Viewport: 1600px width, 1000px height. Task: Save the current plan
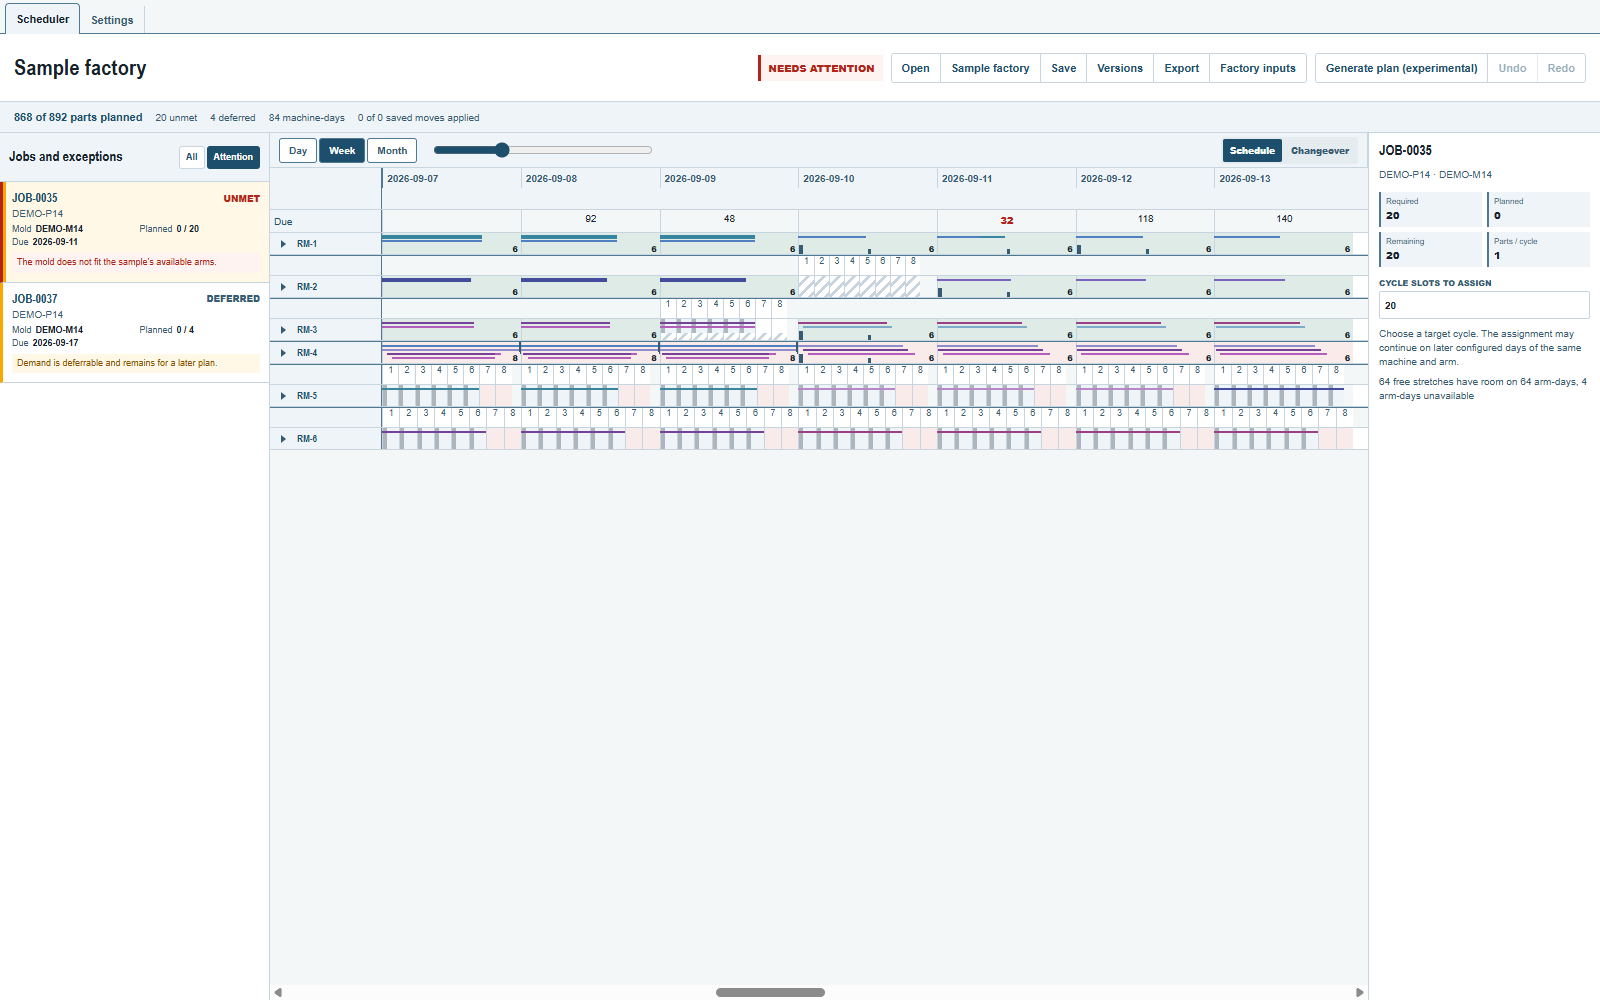(x=1064, y=68)
